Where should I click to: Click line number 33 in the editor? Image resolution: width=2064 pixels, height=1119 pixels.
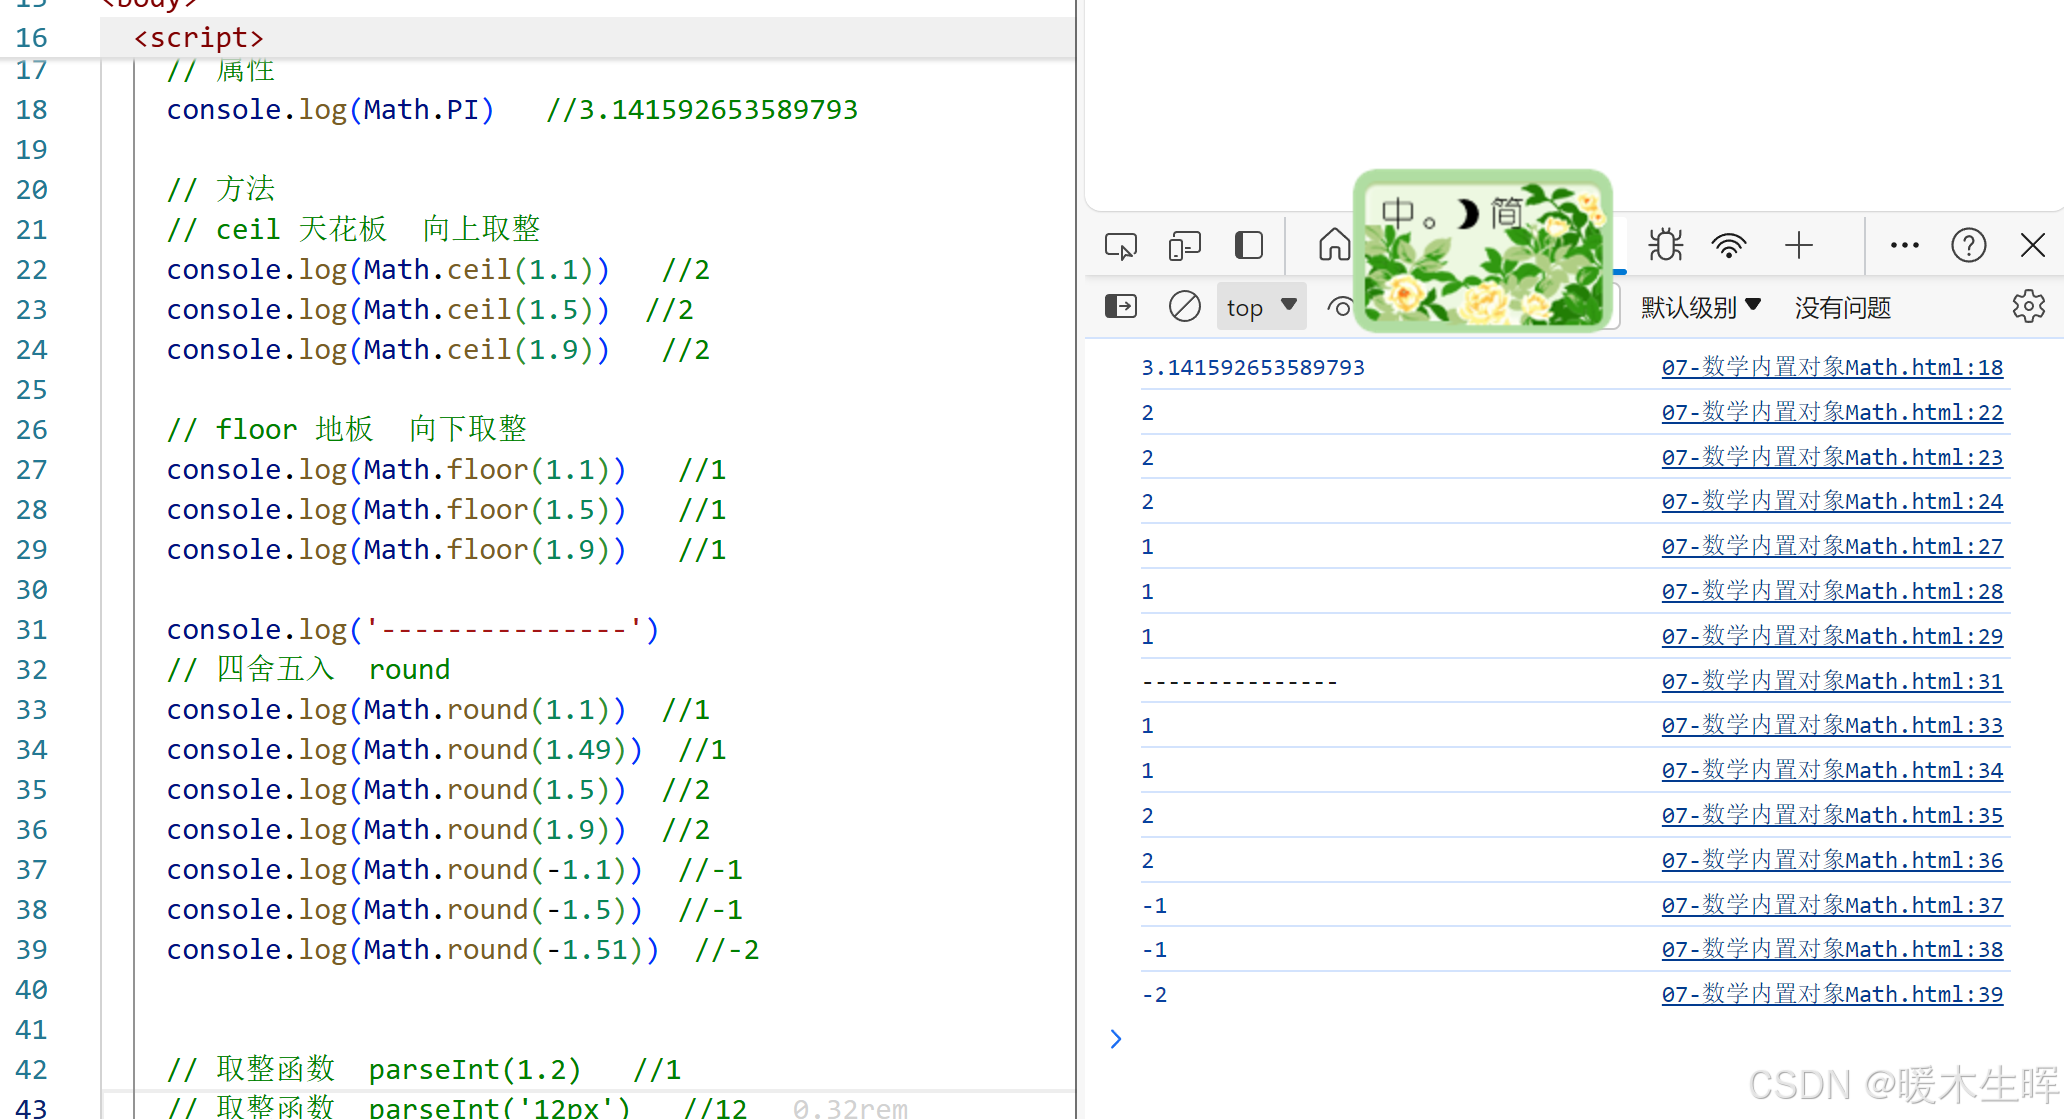pos(31,709)
